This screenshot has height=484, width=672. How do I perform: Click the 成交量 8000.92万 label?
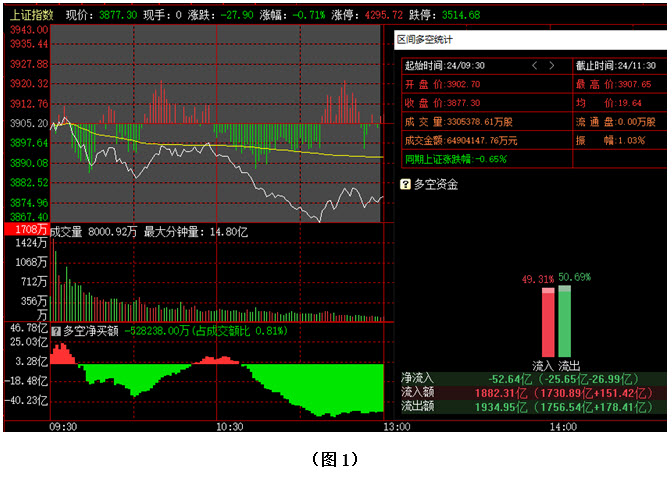[x=93, y=232]
